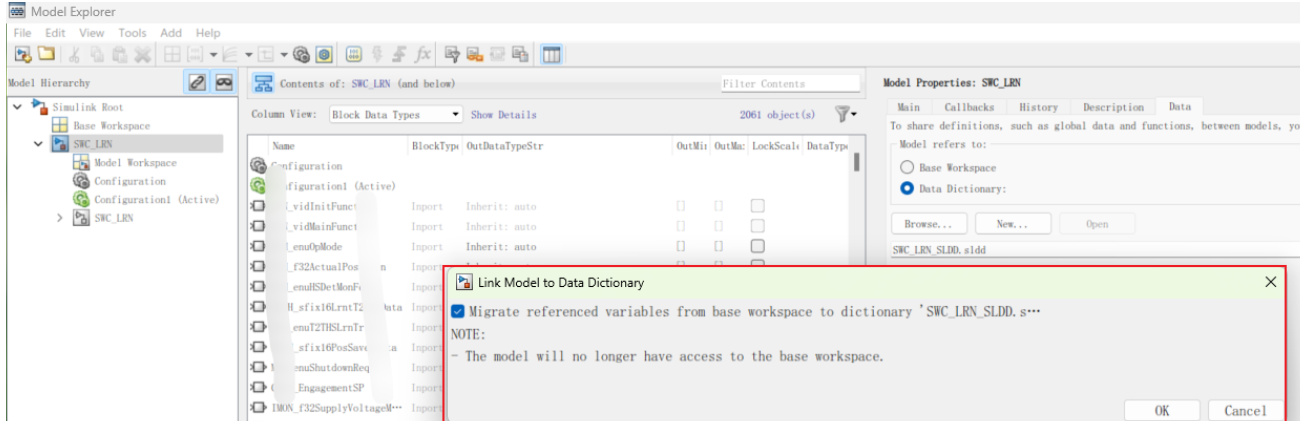Expand the nested SWC_LRN subsystem node
The width and height of the screenshot is (1300, 421).
point(59,218)
